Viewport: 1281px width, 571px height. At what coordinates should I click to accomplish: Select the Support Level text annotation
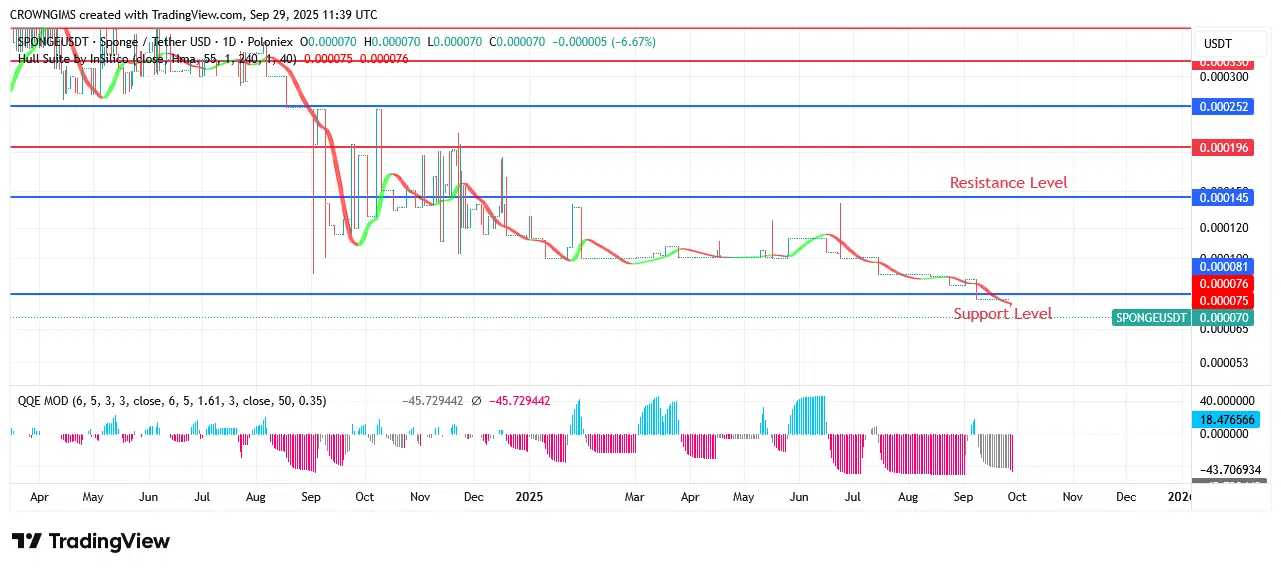point(1002,314)
